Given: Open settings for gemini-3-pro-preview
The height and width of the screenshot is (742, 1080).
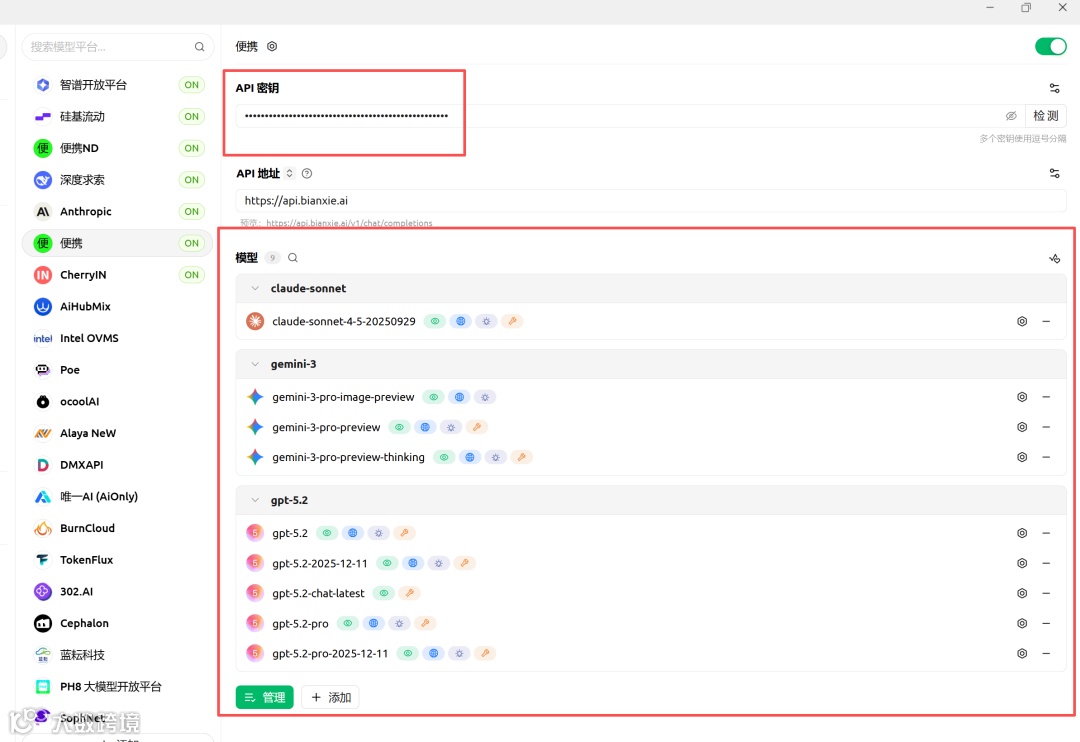Looking at the screenshot, I should click(x=1022, y=427).
